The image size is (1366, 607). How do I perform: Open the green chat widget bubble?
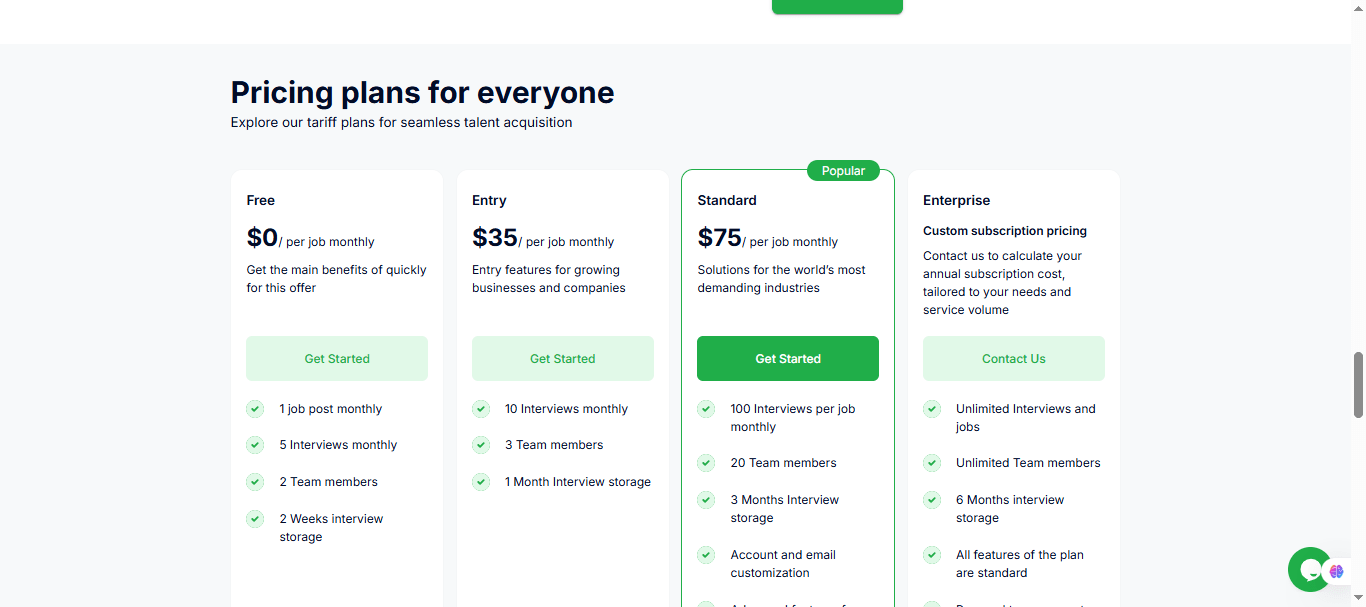click(x=1308, y=569)
